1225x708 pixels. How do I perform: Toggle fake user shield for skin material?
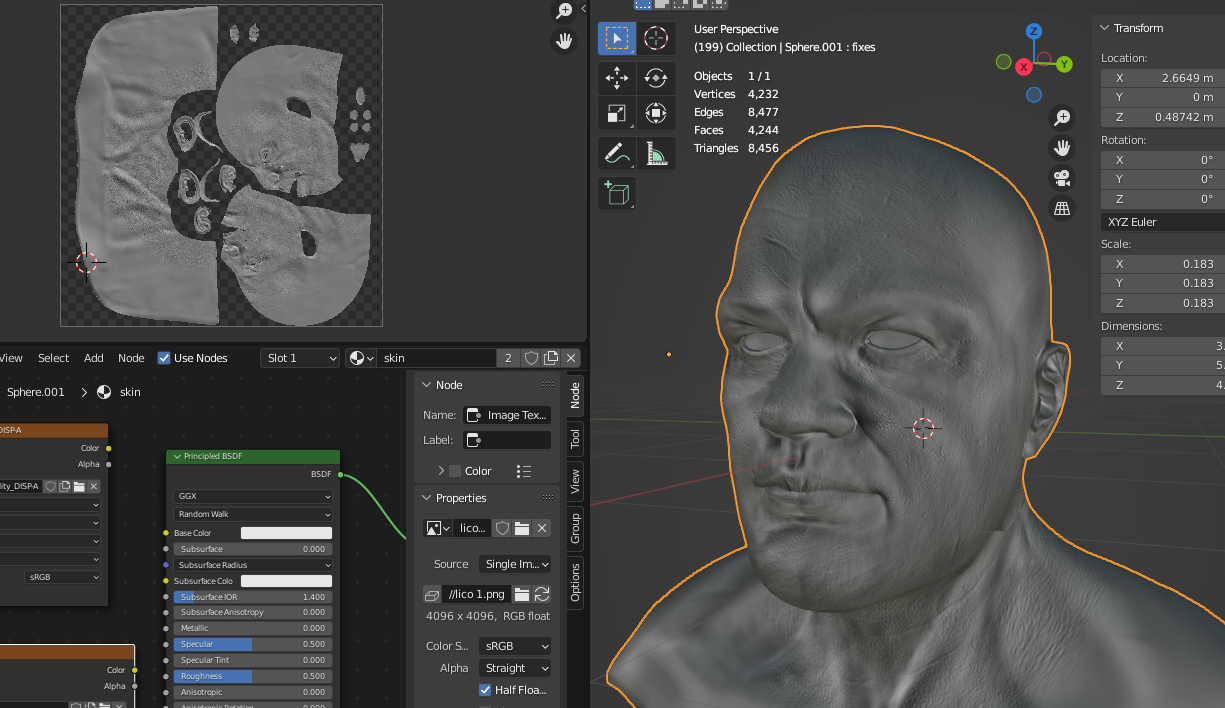point(531,358)
